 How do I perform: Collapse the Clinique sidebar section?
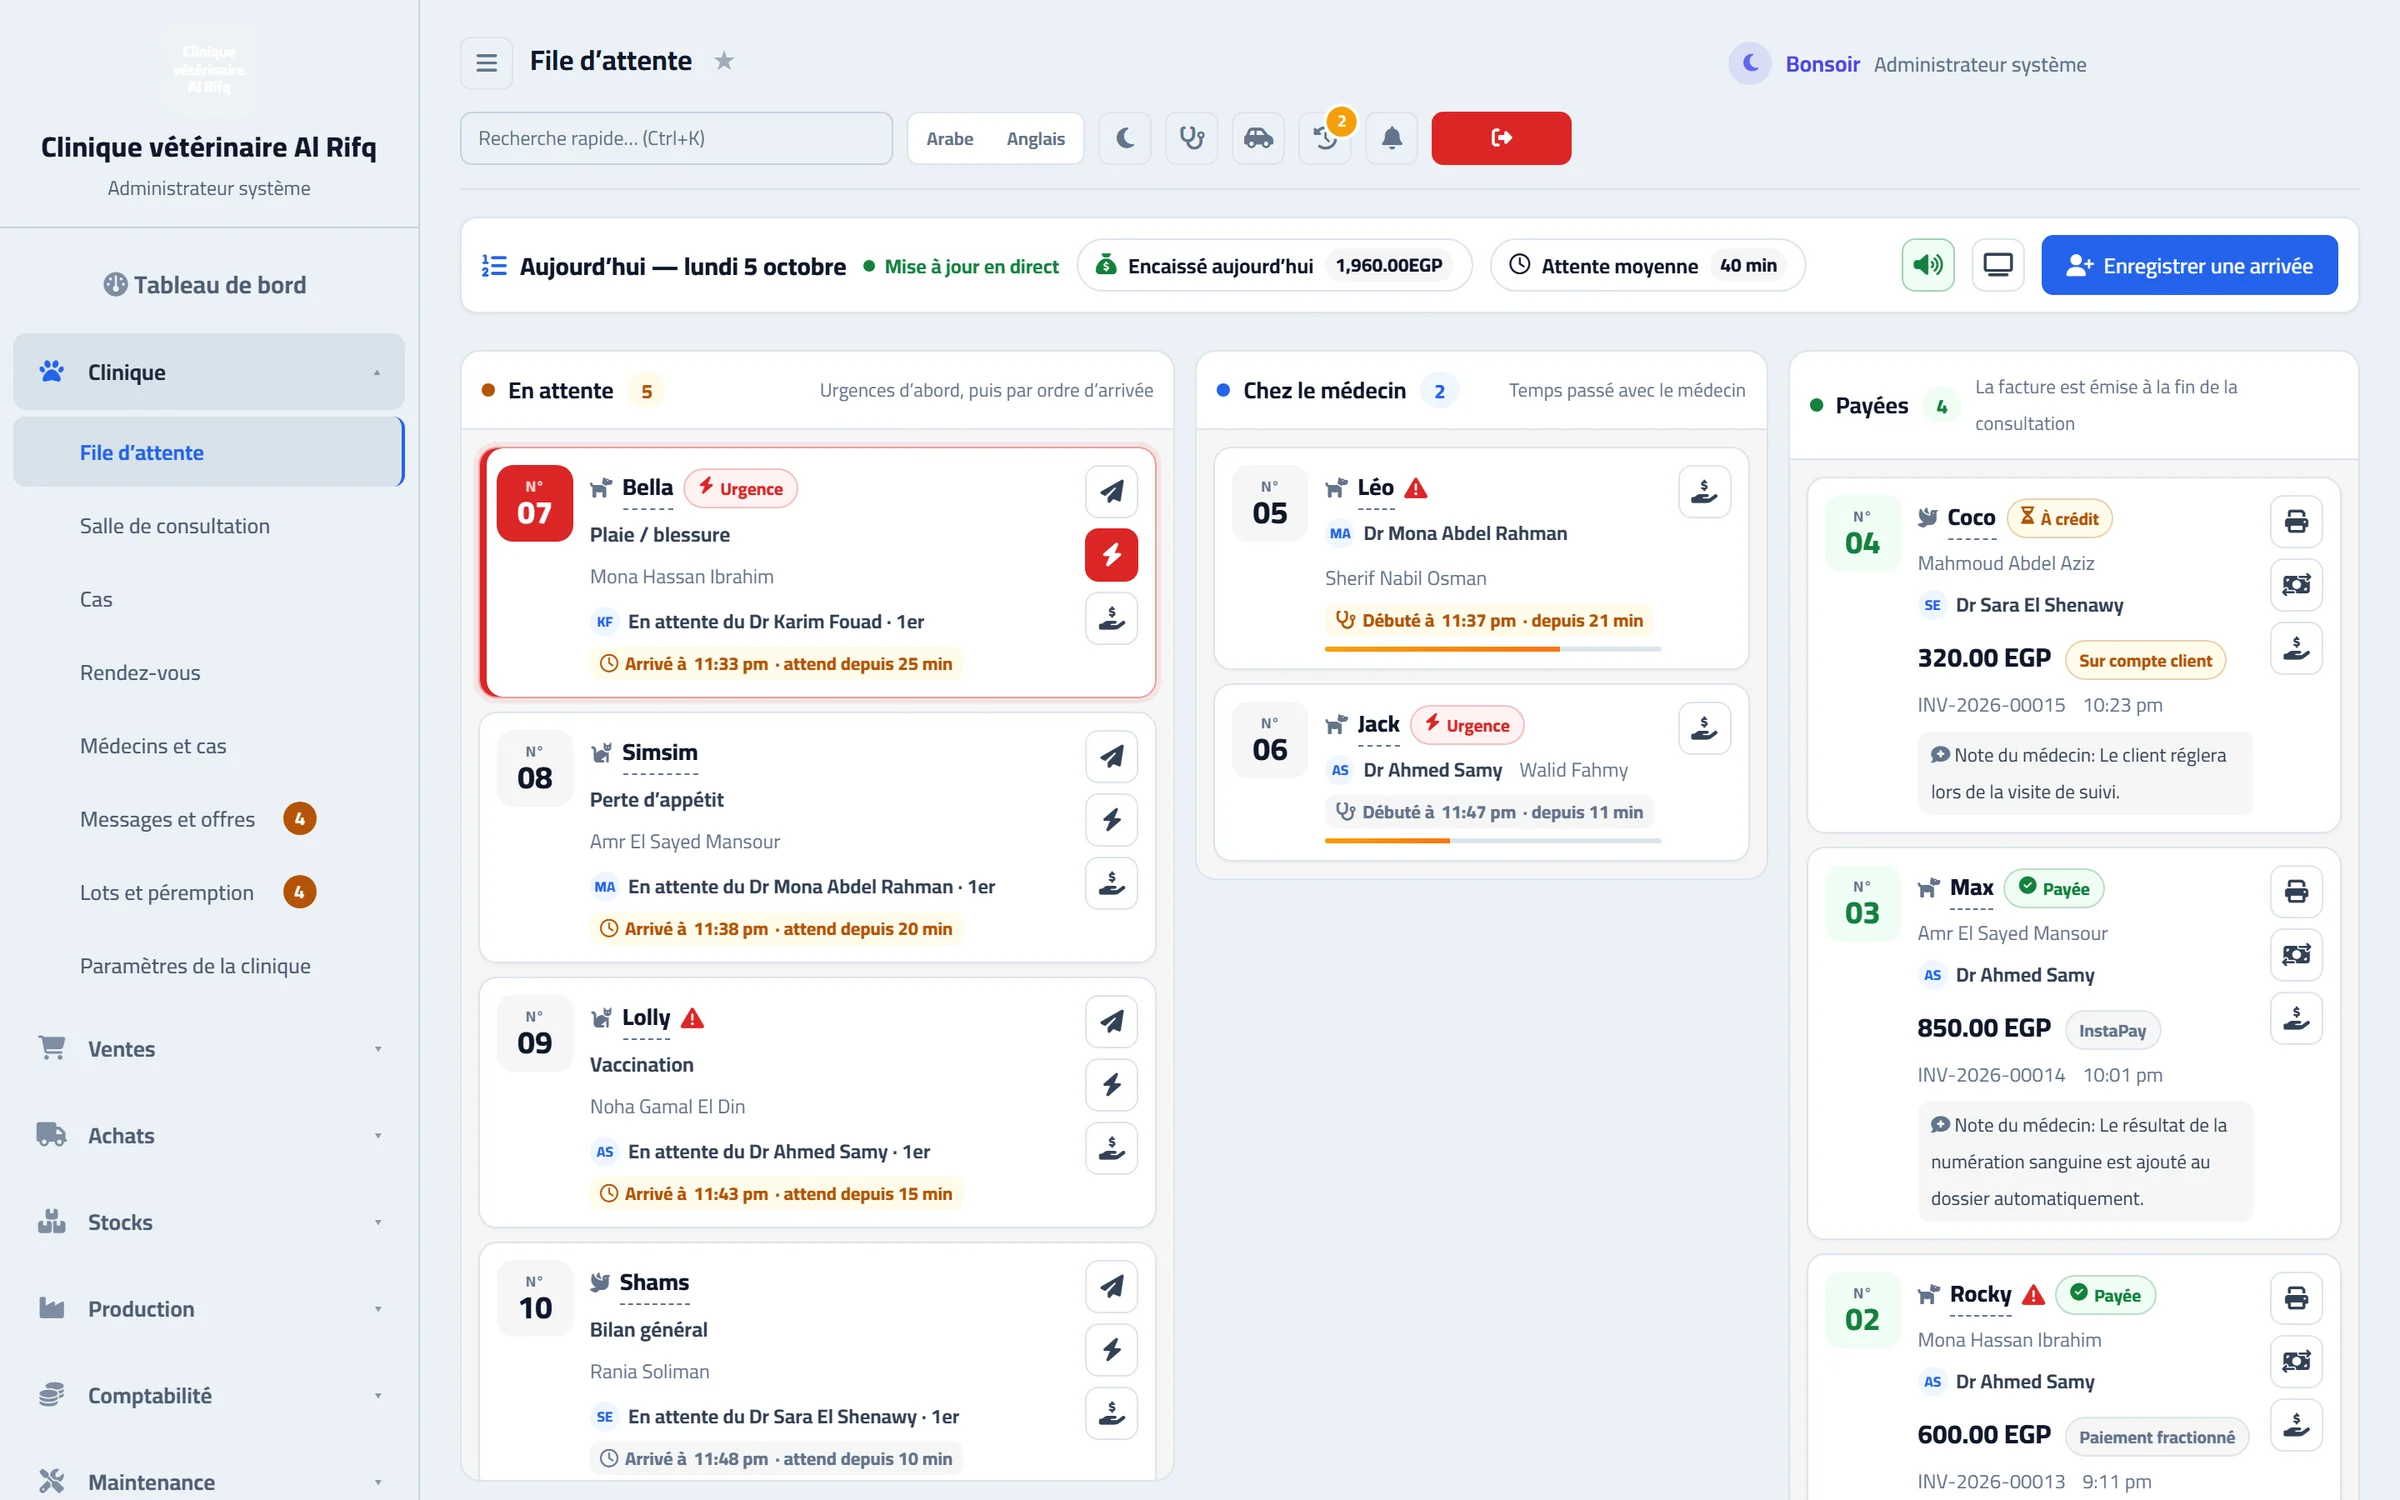point(208,372)
